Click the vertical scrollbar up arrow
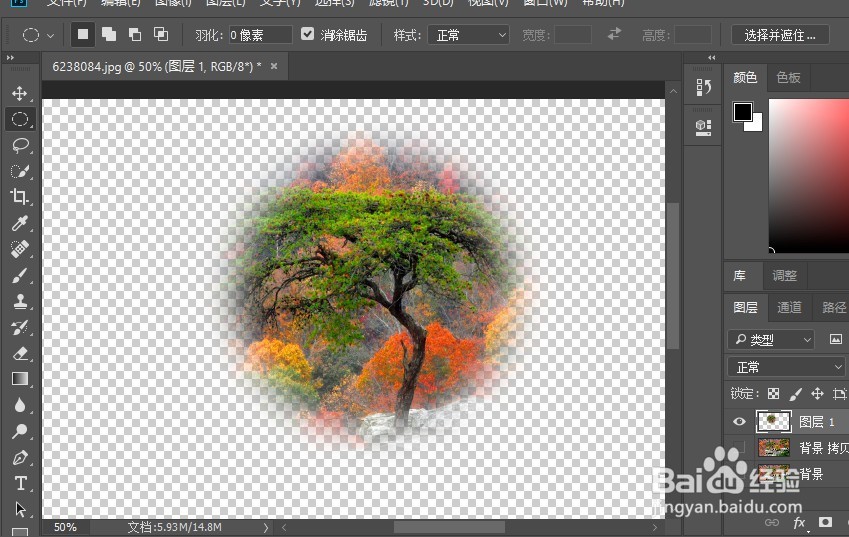Viewport: 849px width, 537px height. [x=673, y=91]
